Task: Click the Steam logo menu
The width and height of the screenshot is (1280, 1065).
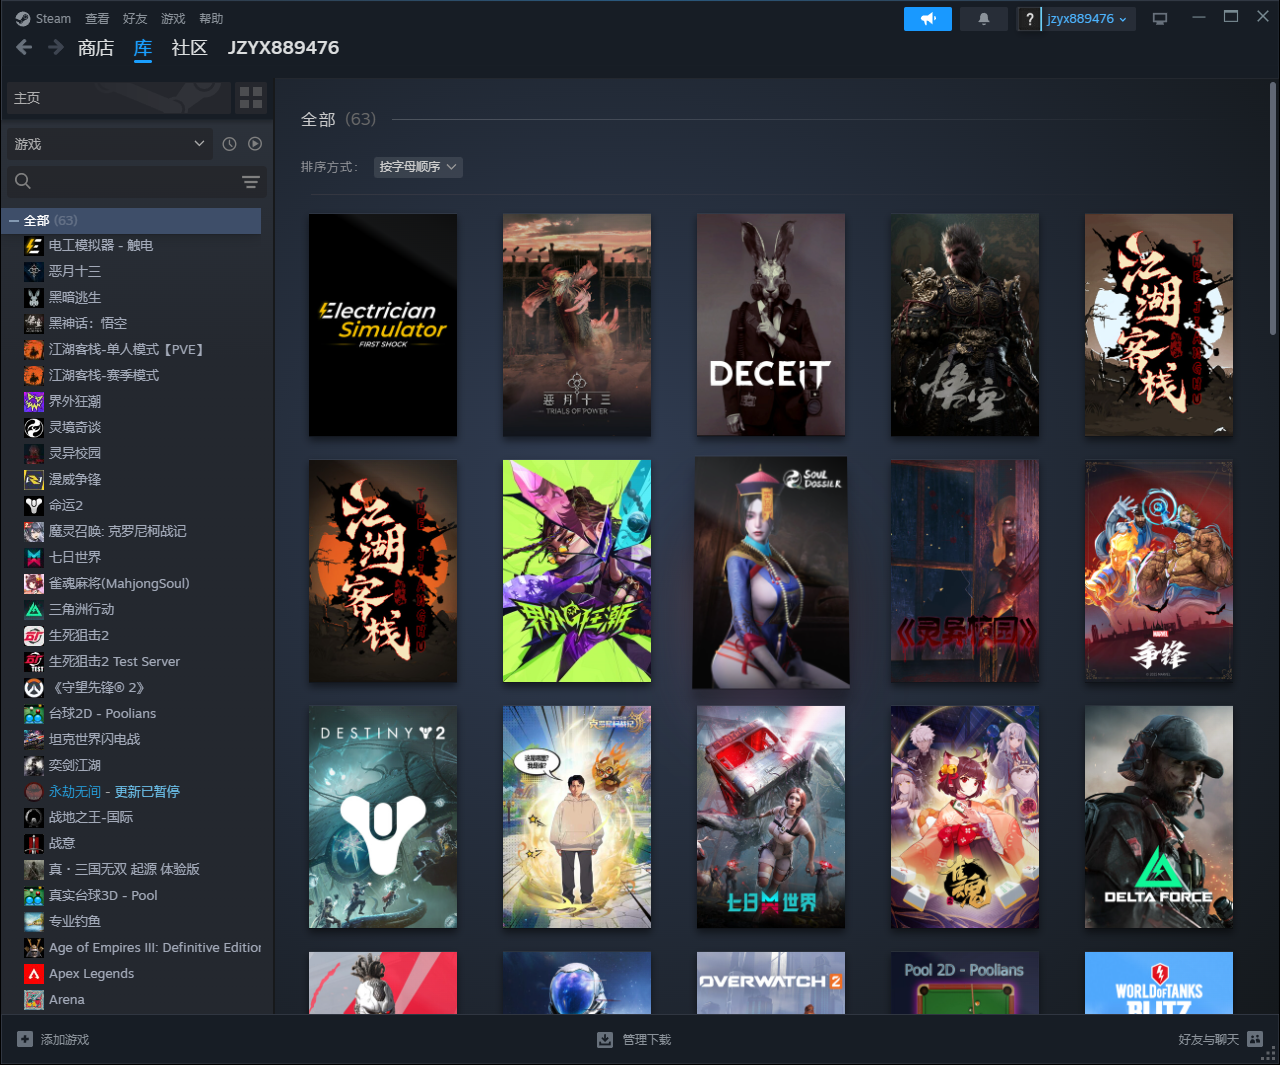Action: (x=43, y=18)
